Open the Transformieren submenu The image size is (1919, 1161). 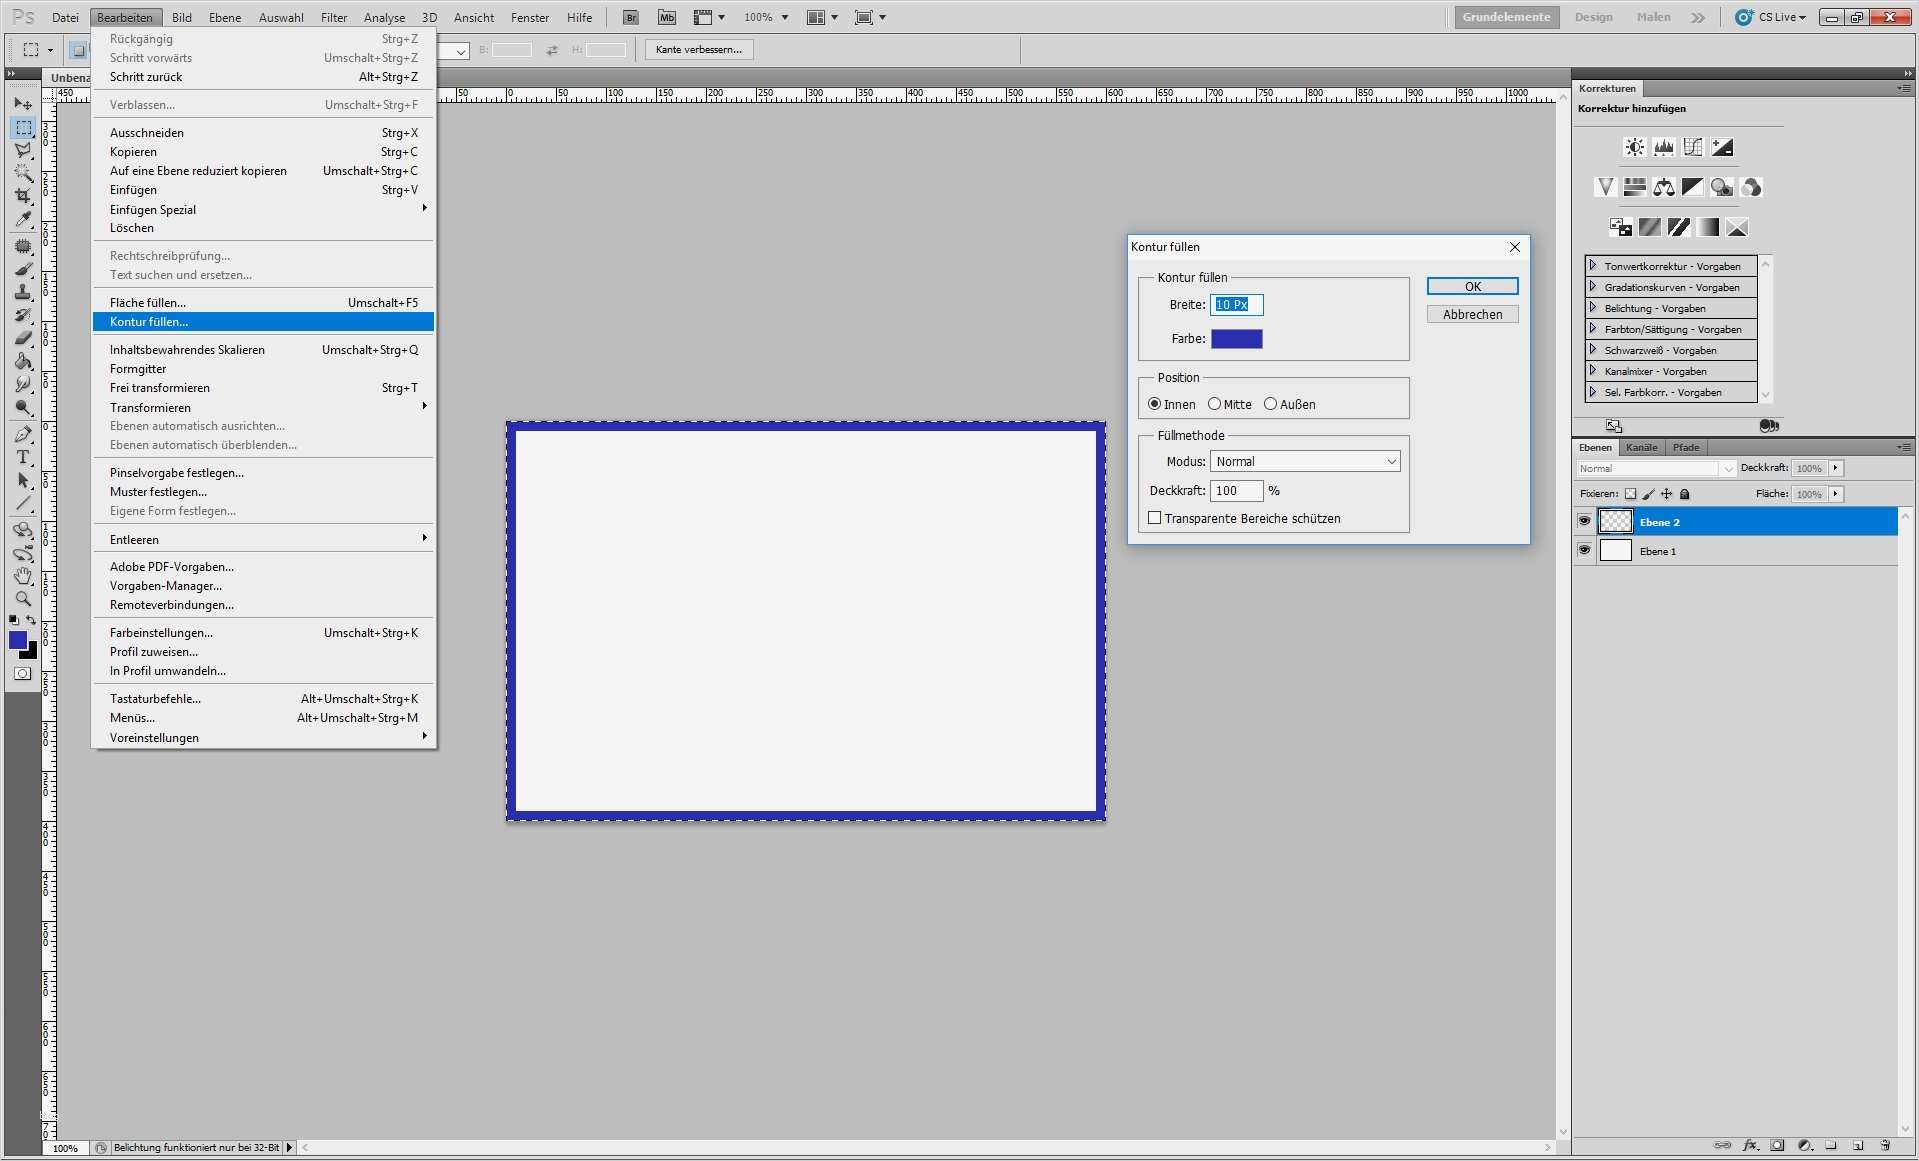click(264, 407)
